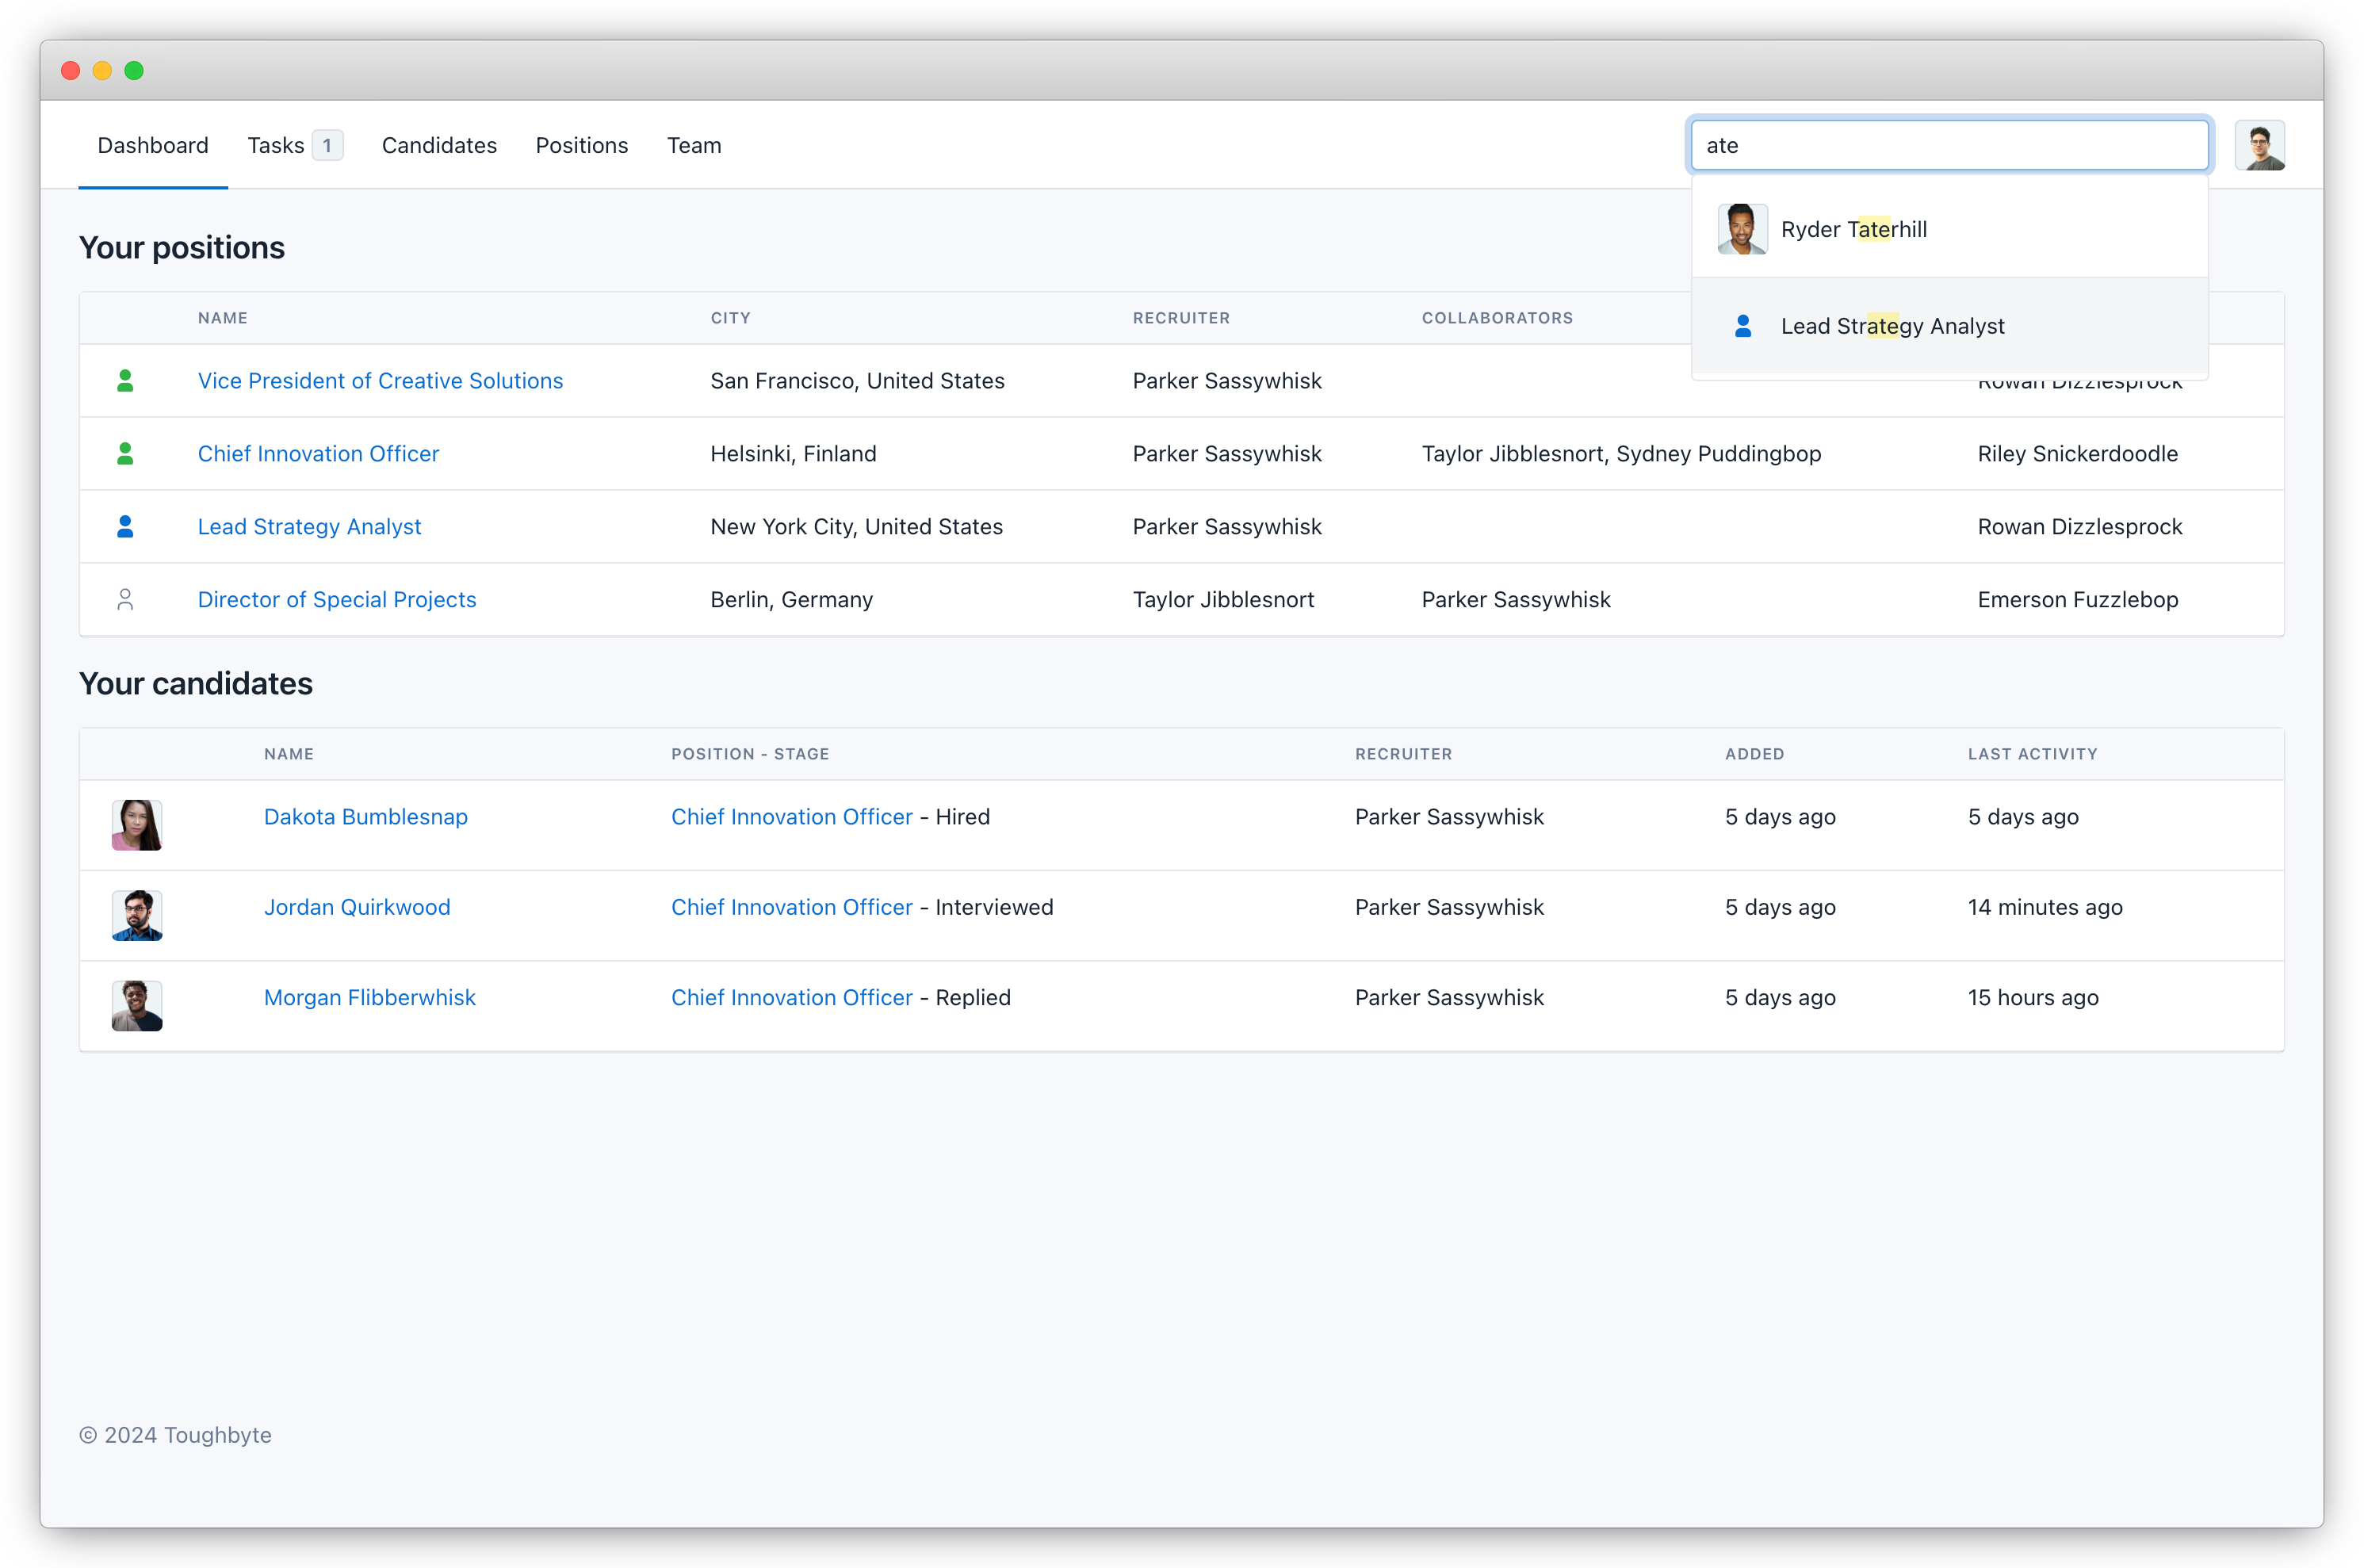
Task: Open the user profile avatar at top right
Action: pyautogui.click(x=2259, y=146)
